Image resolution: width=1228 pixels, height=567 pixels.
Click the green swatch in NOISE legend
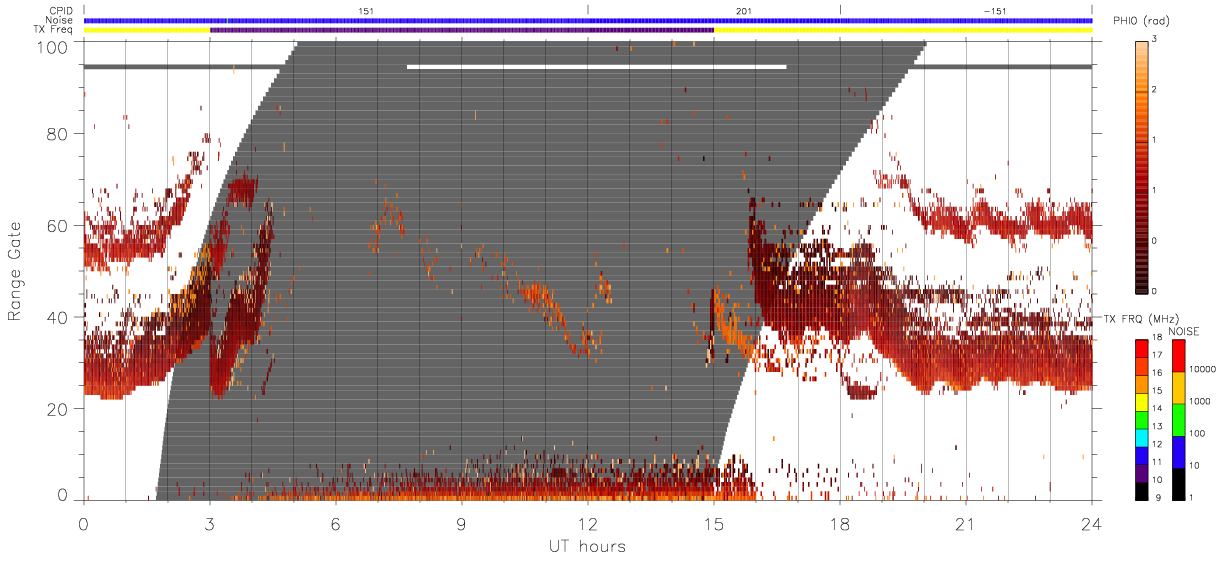[x=1178, y=420]
